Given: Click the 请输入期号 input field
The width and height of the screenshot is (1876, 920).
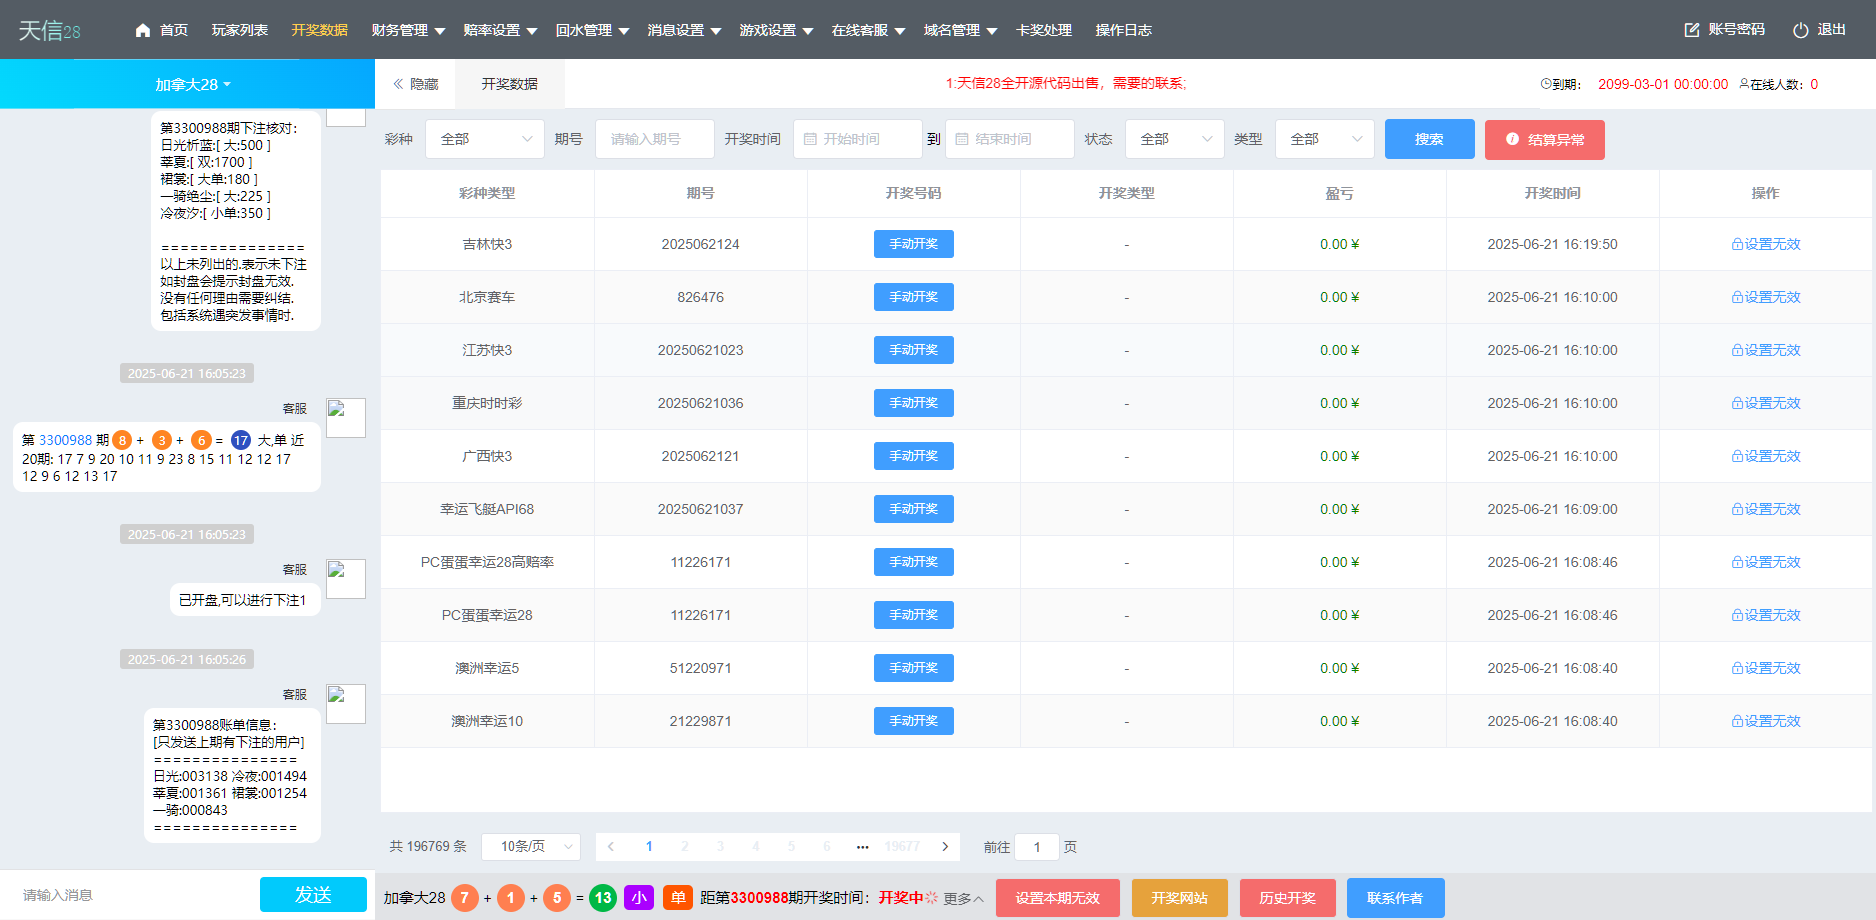Looking at the screenshot, I should [655, 139].
